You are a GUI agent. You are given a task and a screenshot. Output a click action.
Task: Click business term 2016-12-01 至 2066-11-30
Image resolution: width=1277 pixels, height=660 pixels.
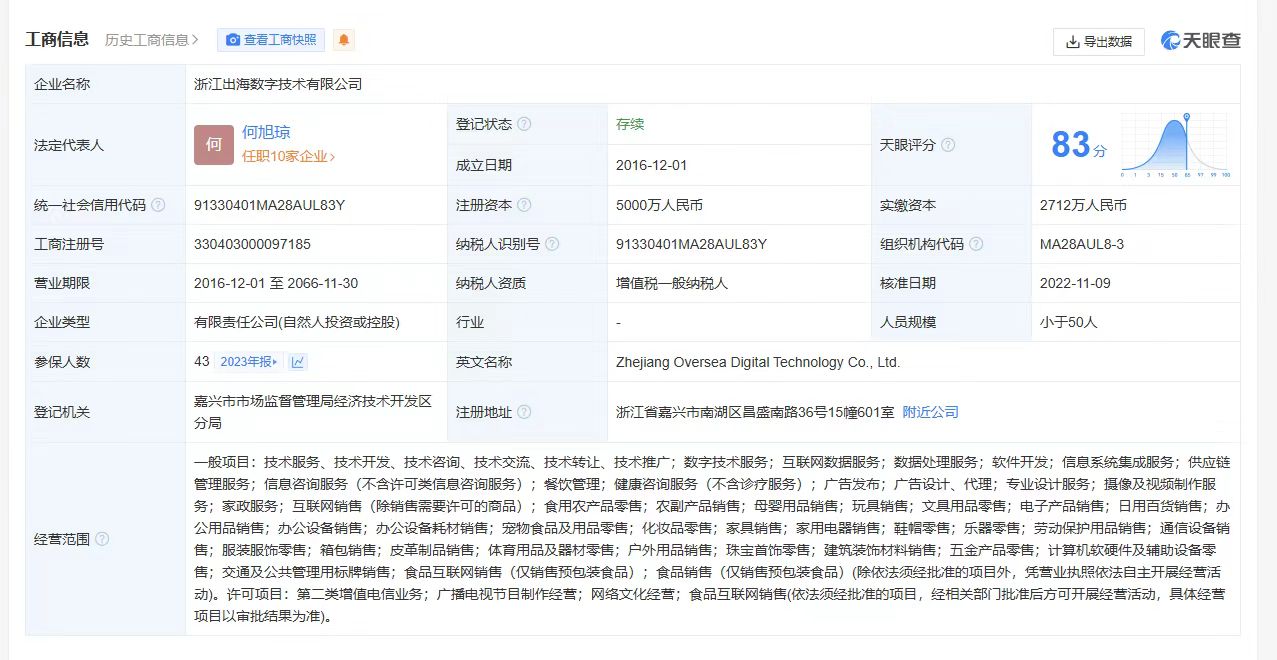pyautogui.click(x=276, y=283)
